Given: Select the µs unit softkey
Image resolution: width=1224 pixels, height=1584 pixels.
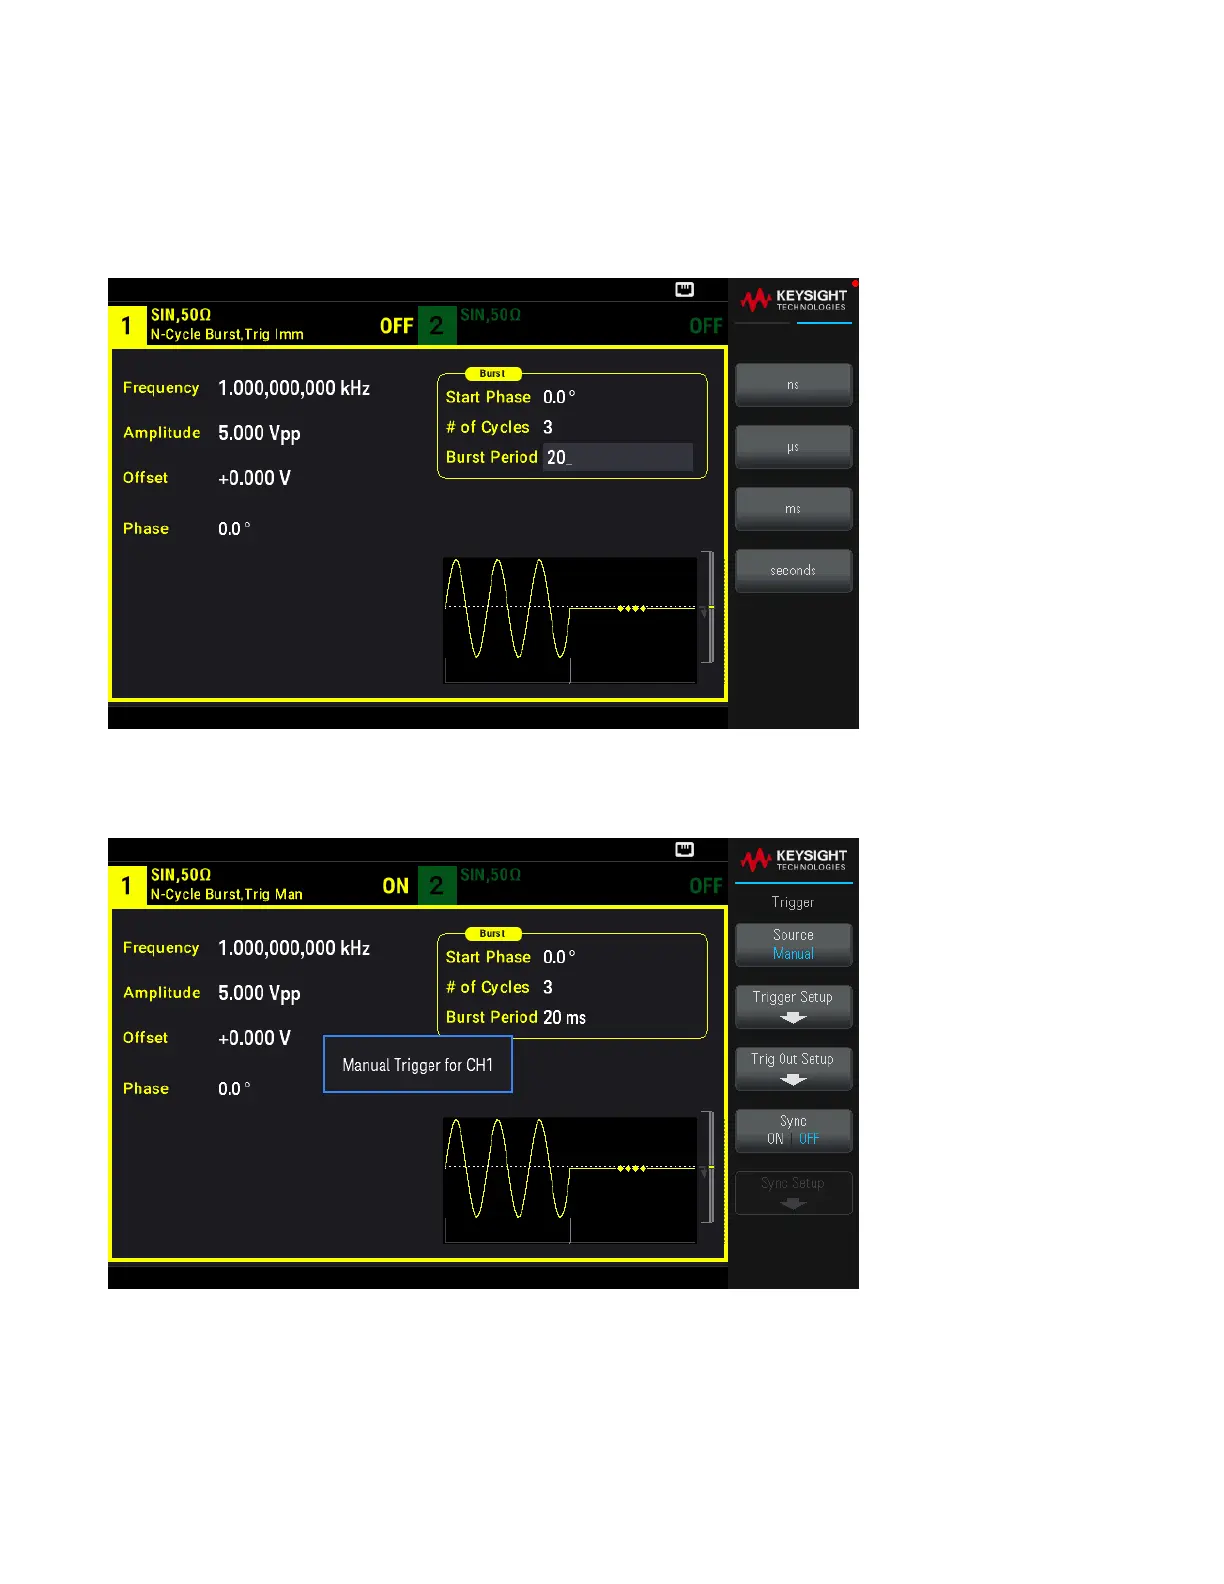Looking at the screenshot, I should pos(793,447).
